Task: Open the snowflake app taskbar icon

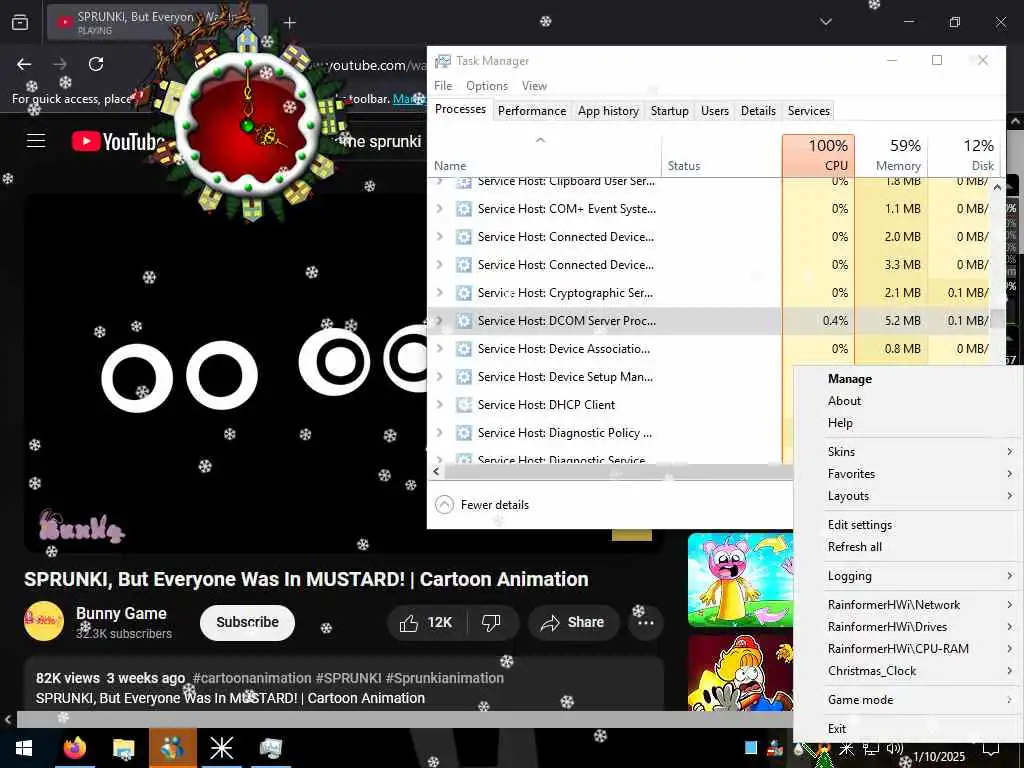Action: click(221, 748)
